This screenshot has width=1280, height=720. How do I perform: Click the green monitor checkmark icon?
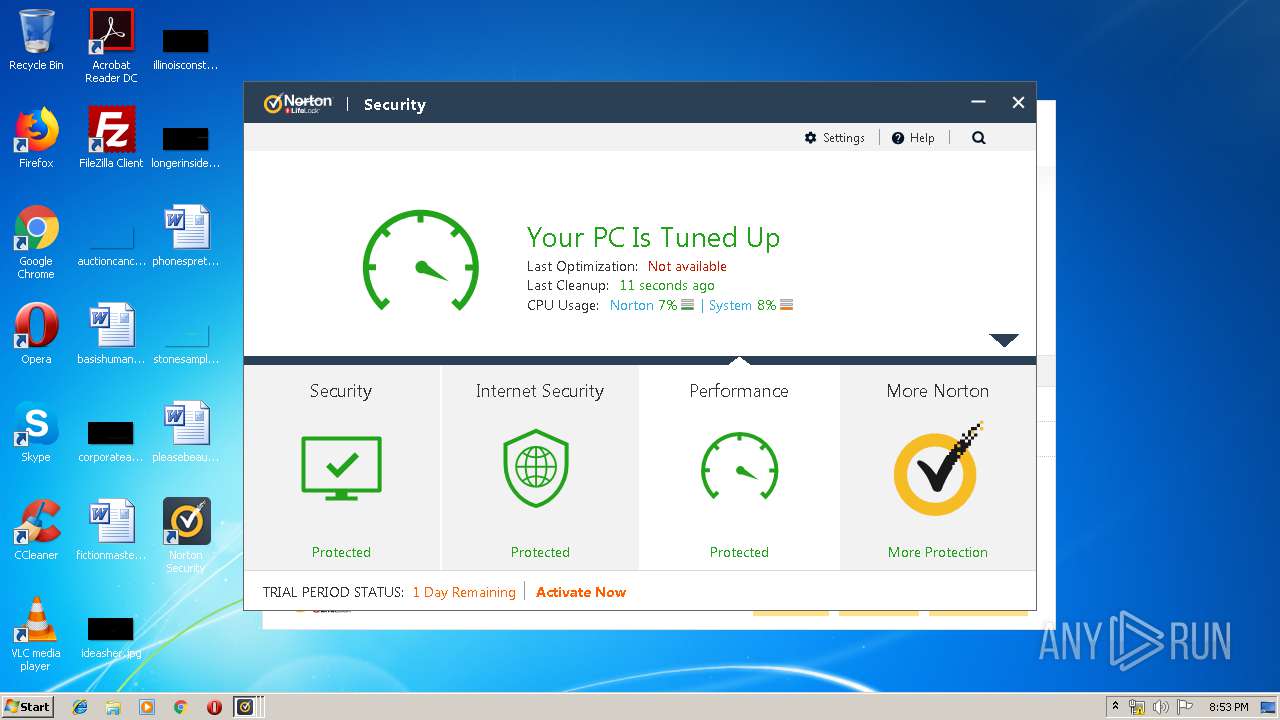tap(341, 468)
